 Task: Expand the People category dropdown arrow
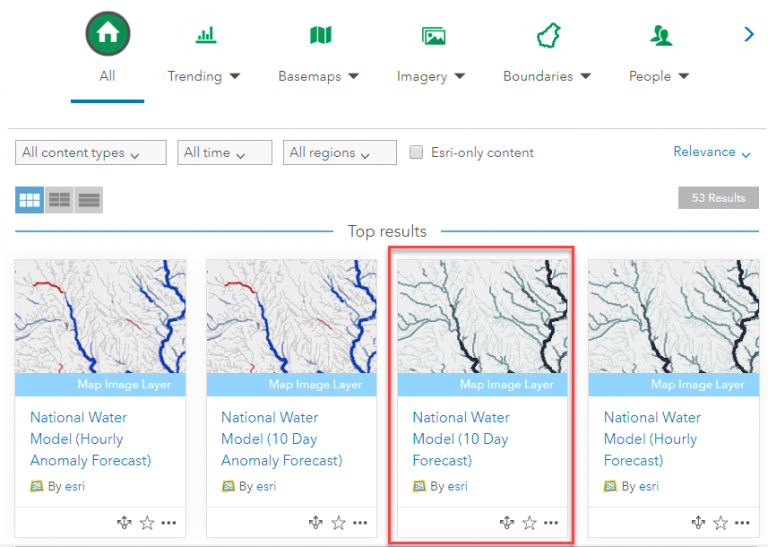(684, 76)
